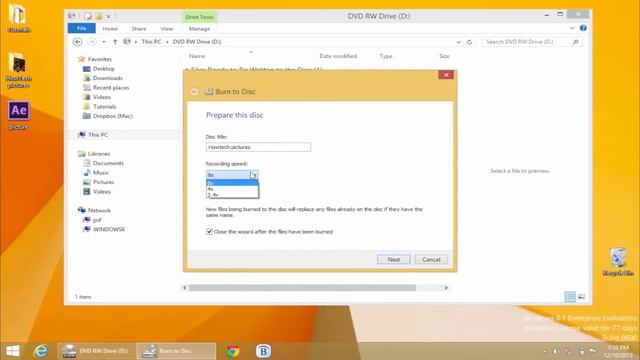Viewport: 640px width, 360px height.
Task: Expand the ribbon using the chevron
Action: click(572, 28)
